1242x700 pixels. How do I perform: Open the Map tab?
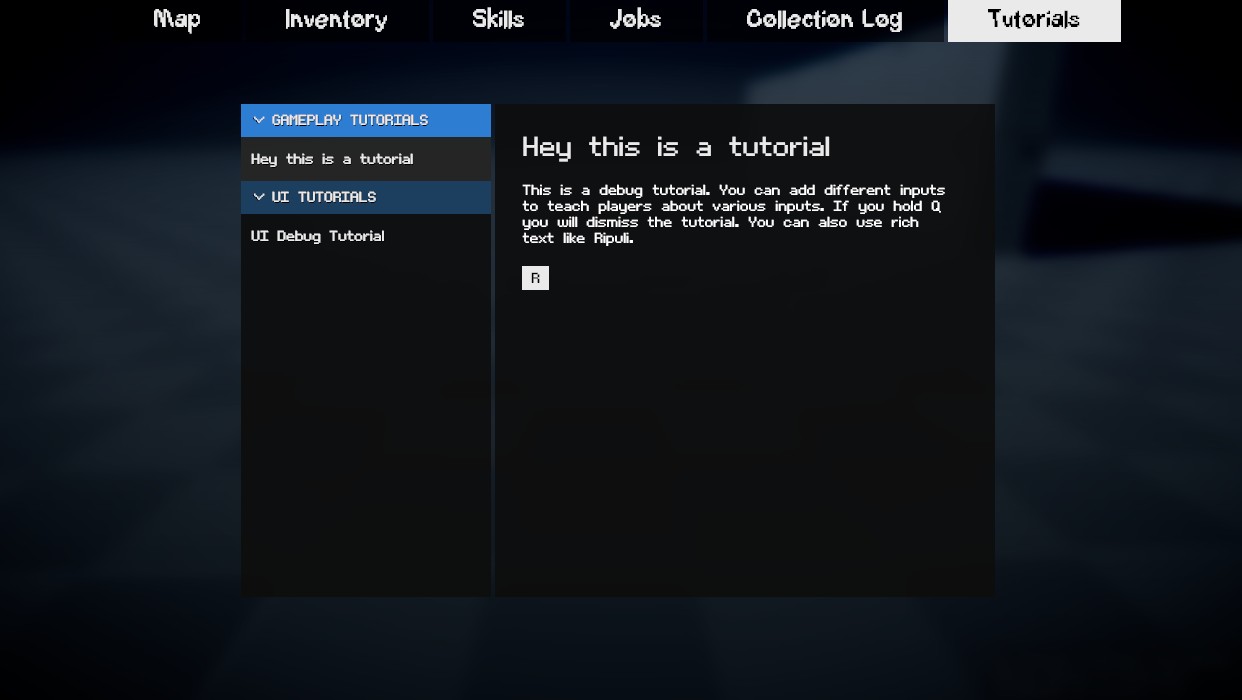(x=177, y=20)
